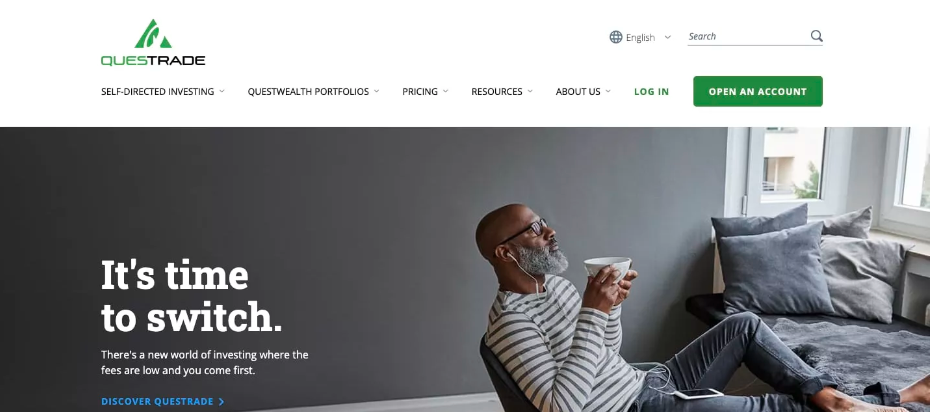Viewport: 931px width, 412px height.
Task: Open the About Us menu
Action: point(578,91)
